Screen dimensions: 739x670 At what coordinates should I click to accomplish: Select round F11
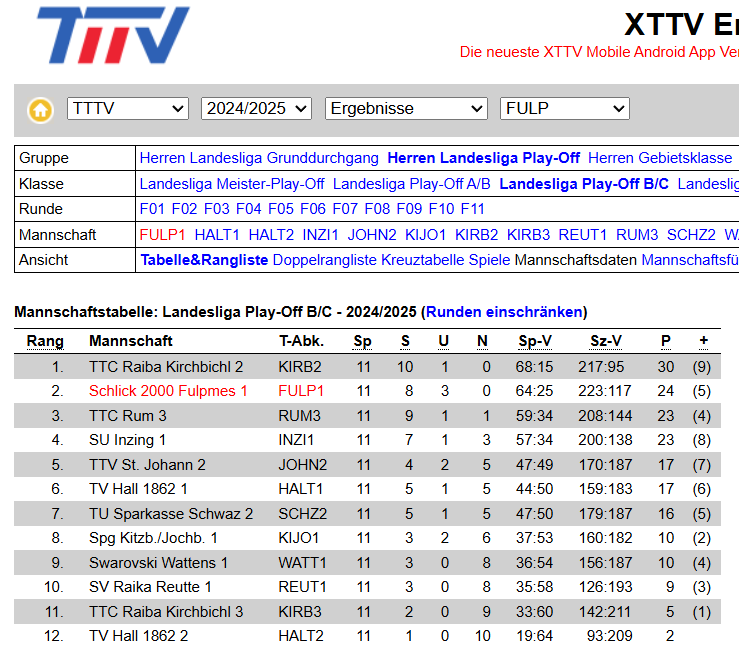pyautogui.click(x=472, y=209)
